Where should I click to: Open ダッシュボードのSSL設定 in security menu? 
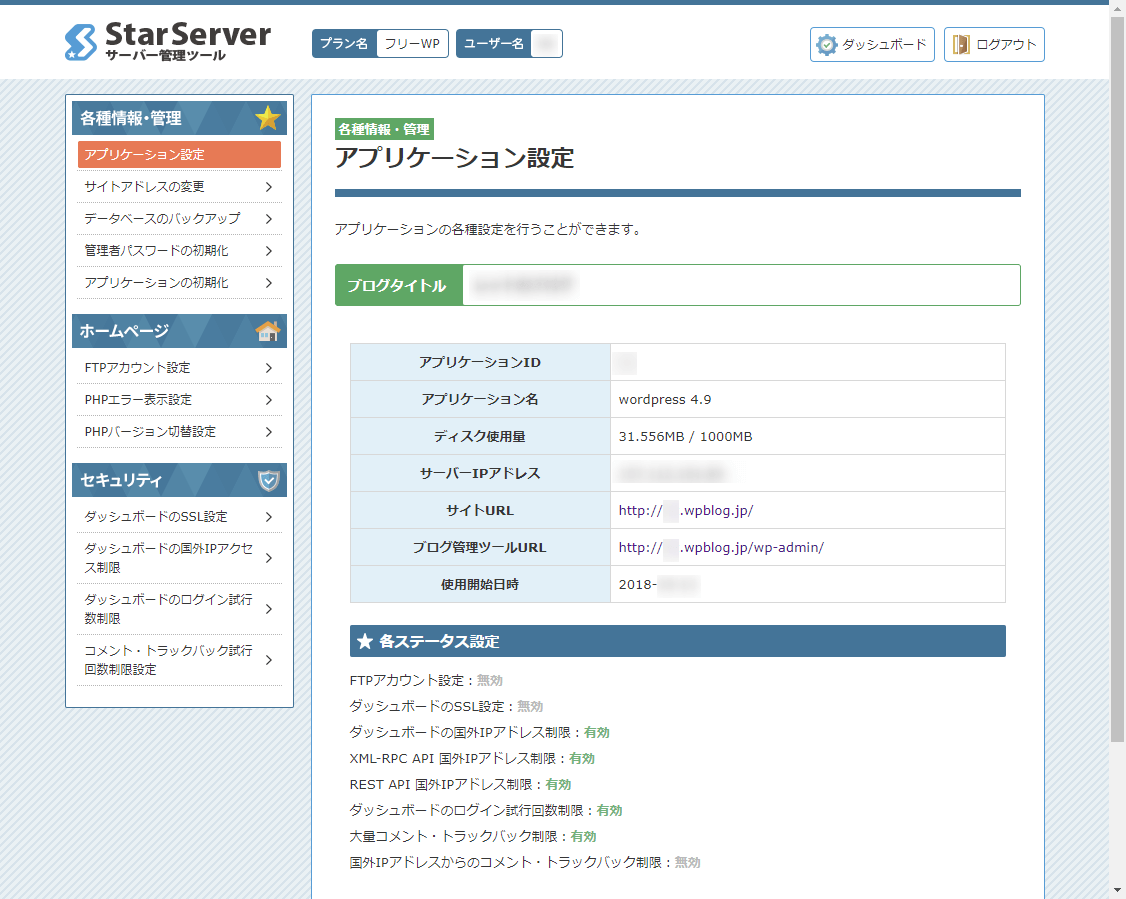pyautogui.click(x=156, y=517)
